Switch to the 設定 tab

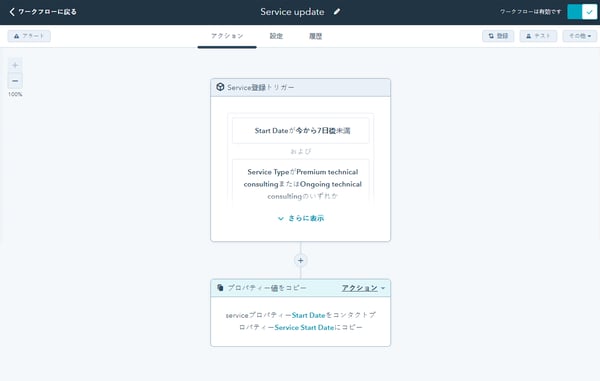(276, 36)
